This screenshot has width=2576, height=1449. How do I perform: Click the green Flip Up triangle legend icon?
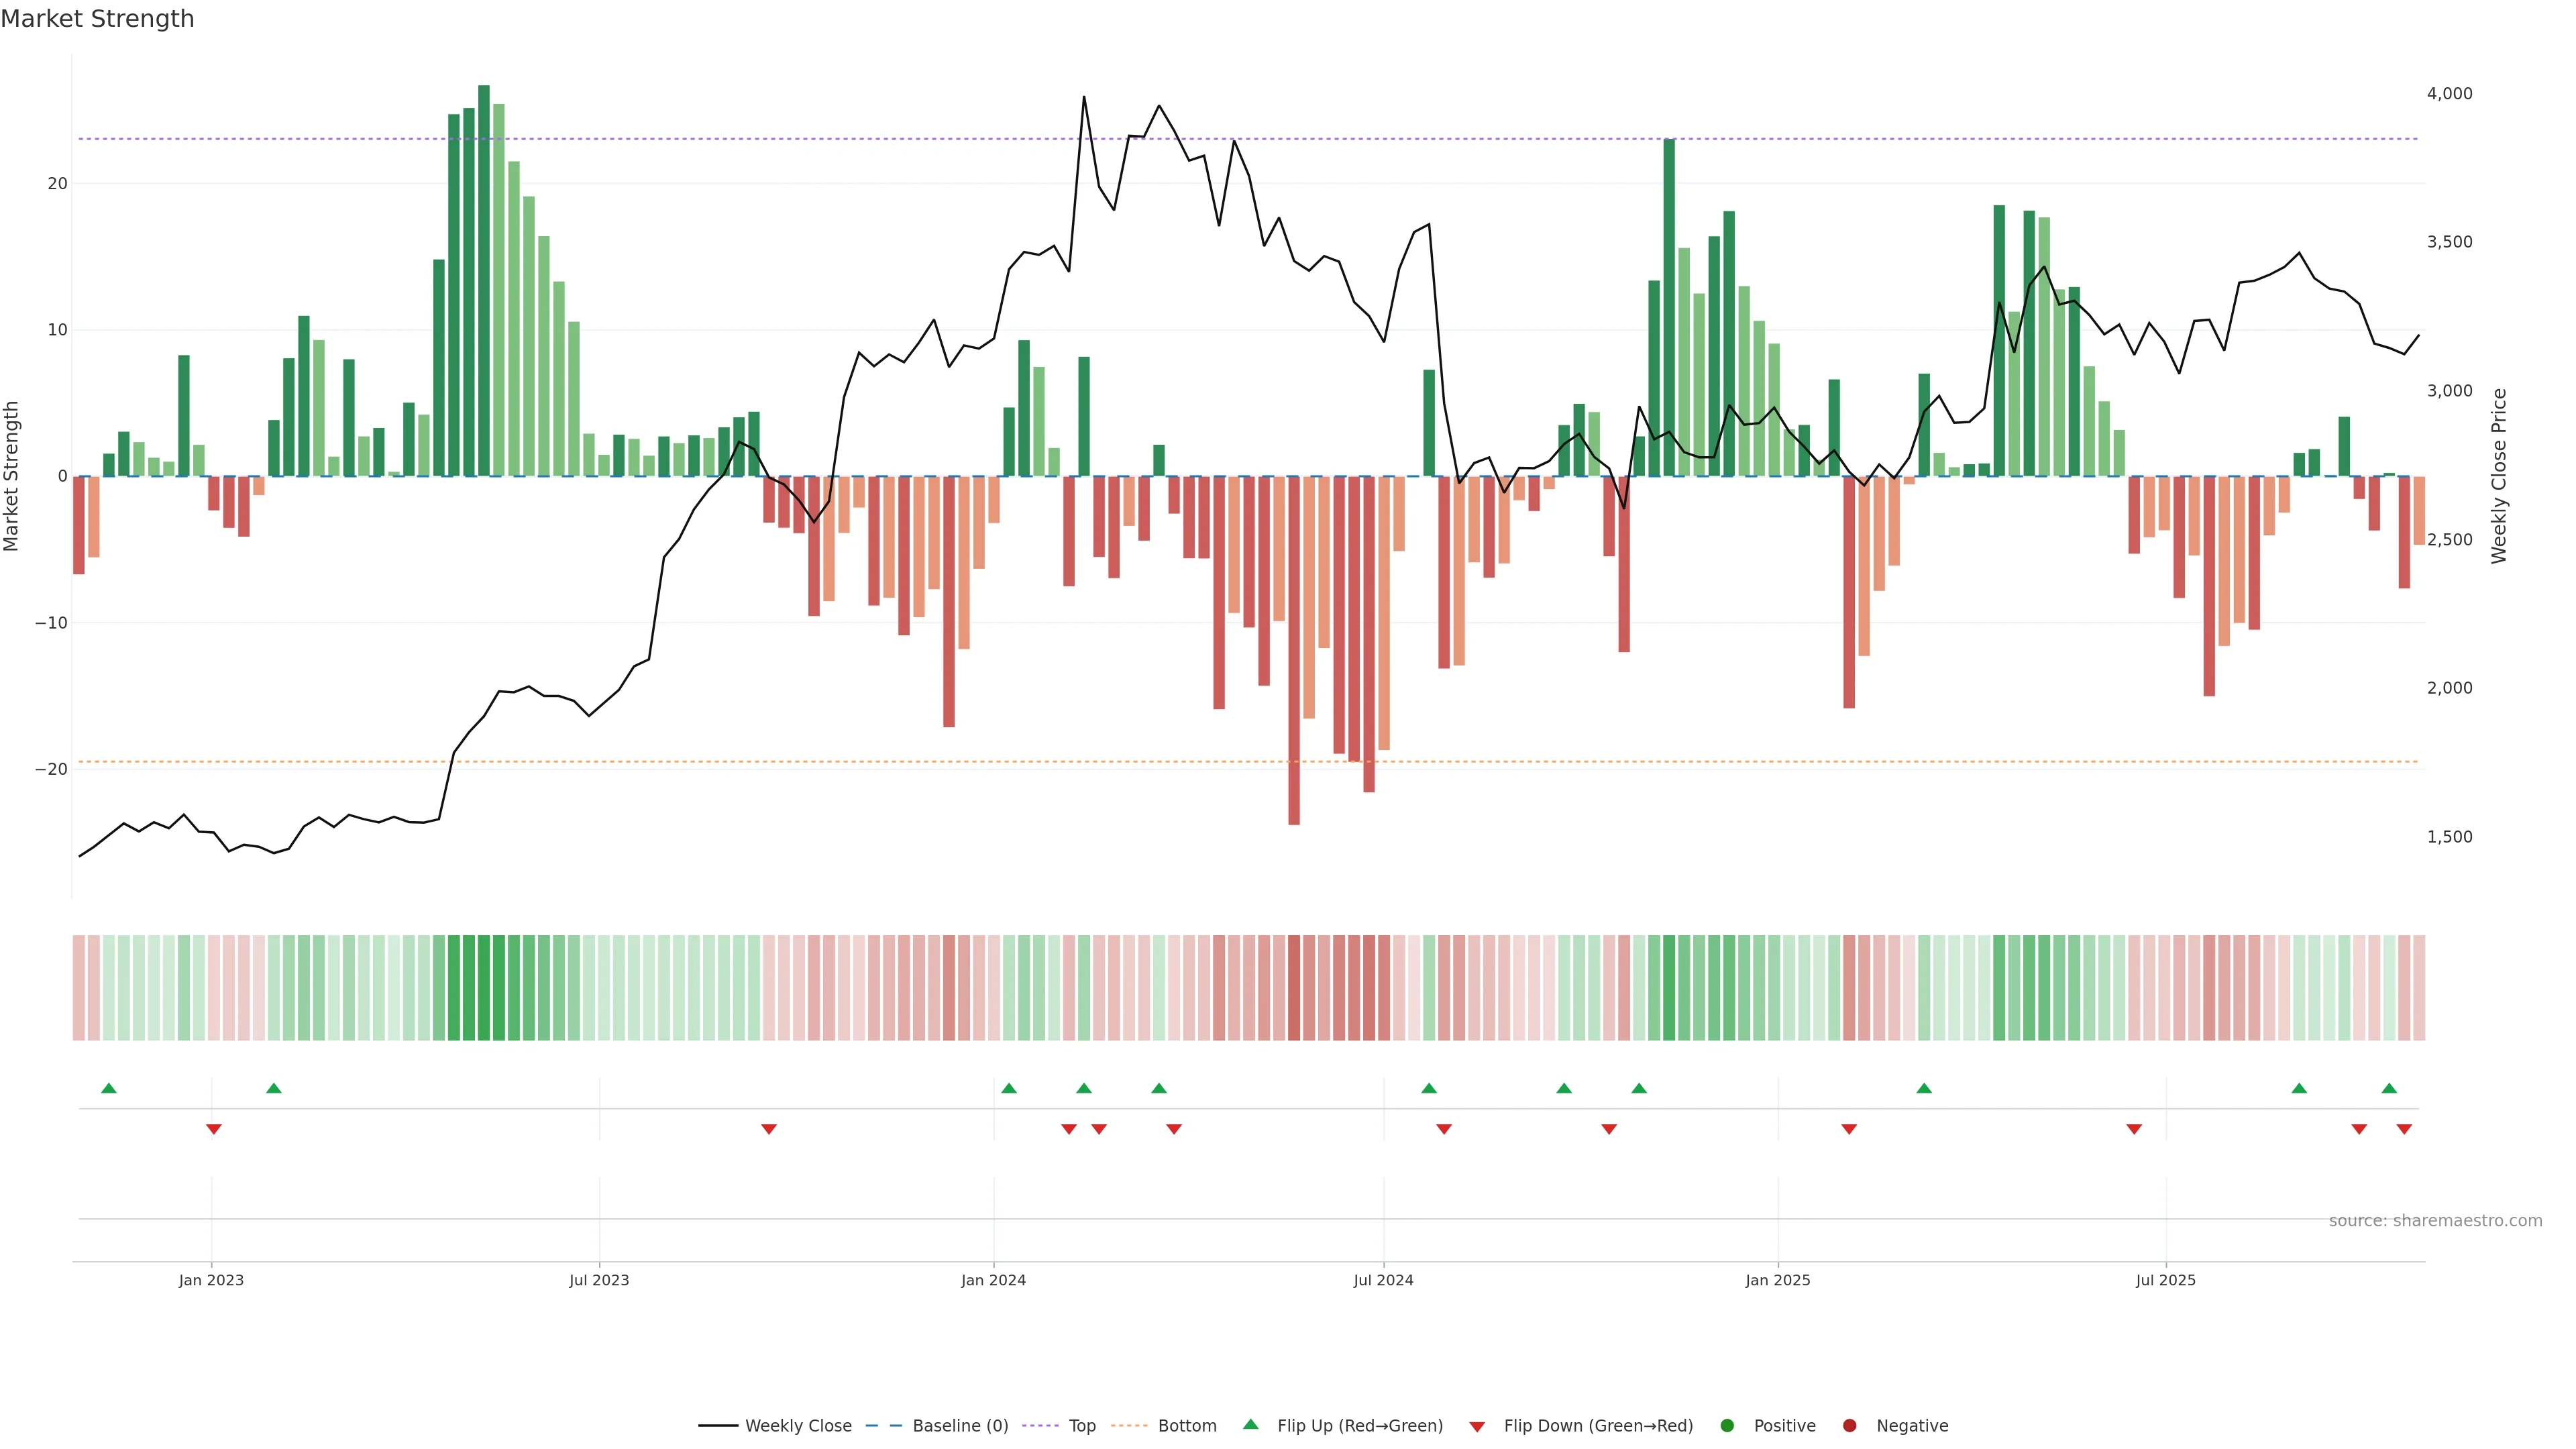tap(1250, 1424)
